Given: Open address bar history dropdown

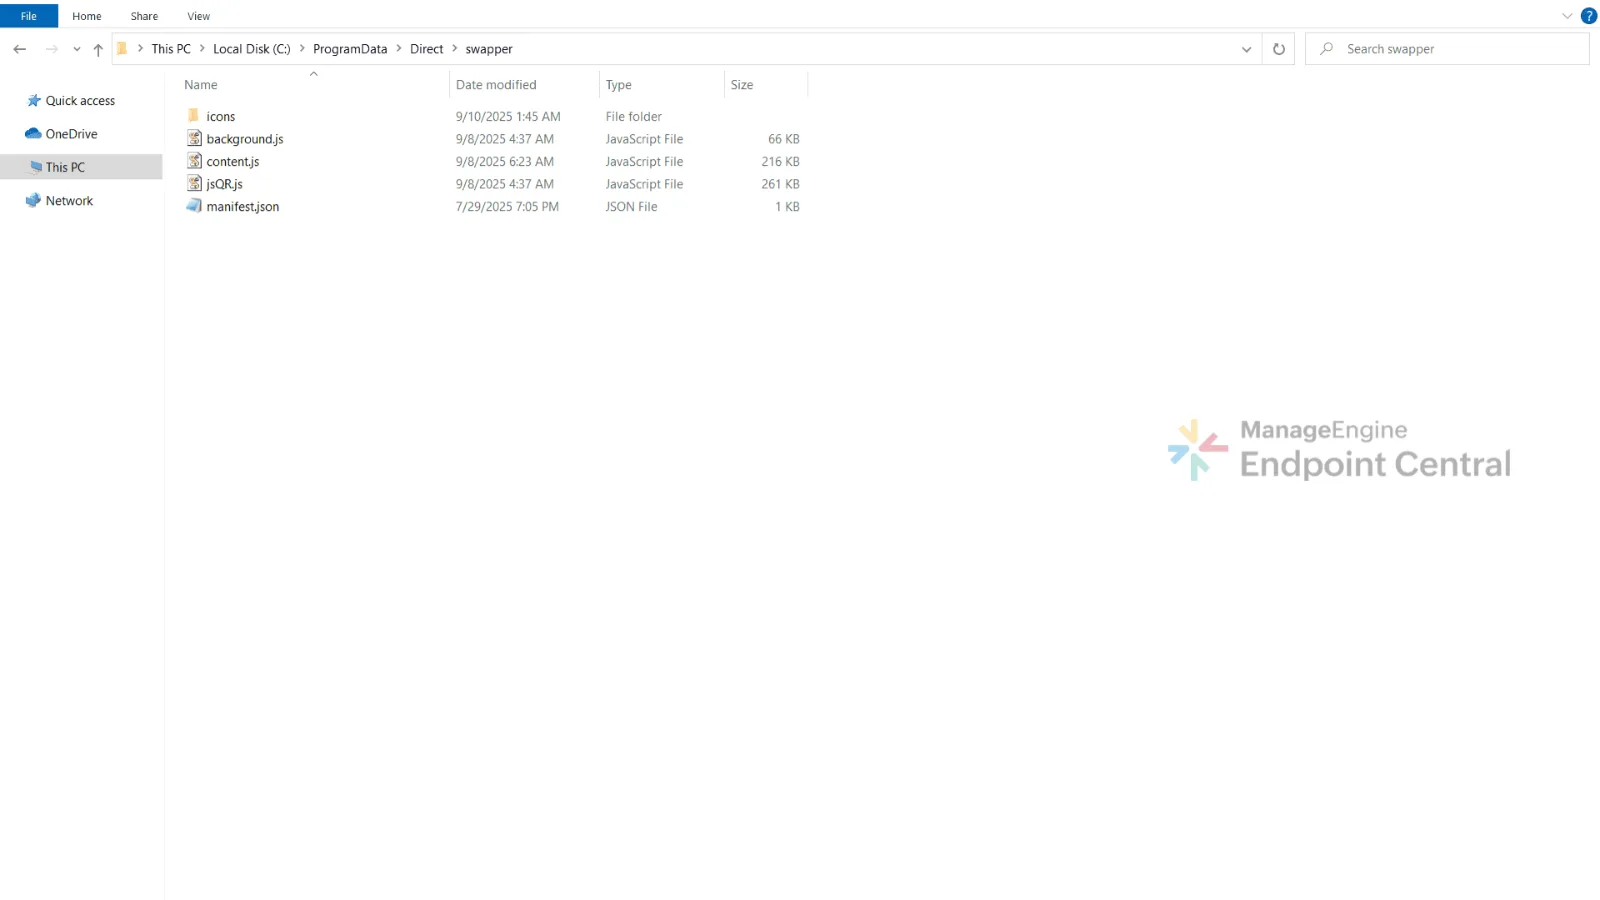Looking at the screenshot, I should [x=1246, y=49].
